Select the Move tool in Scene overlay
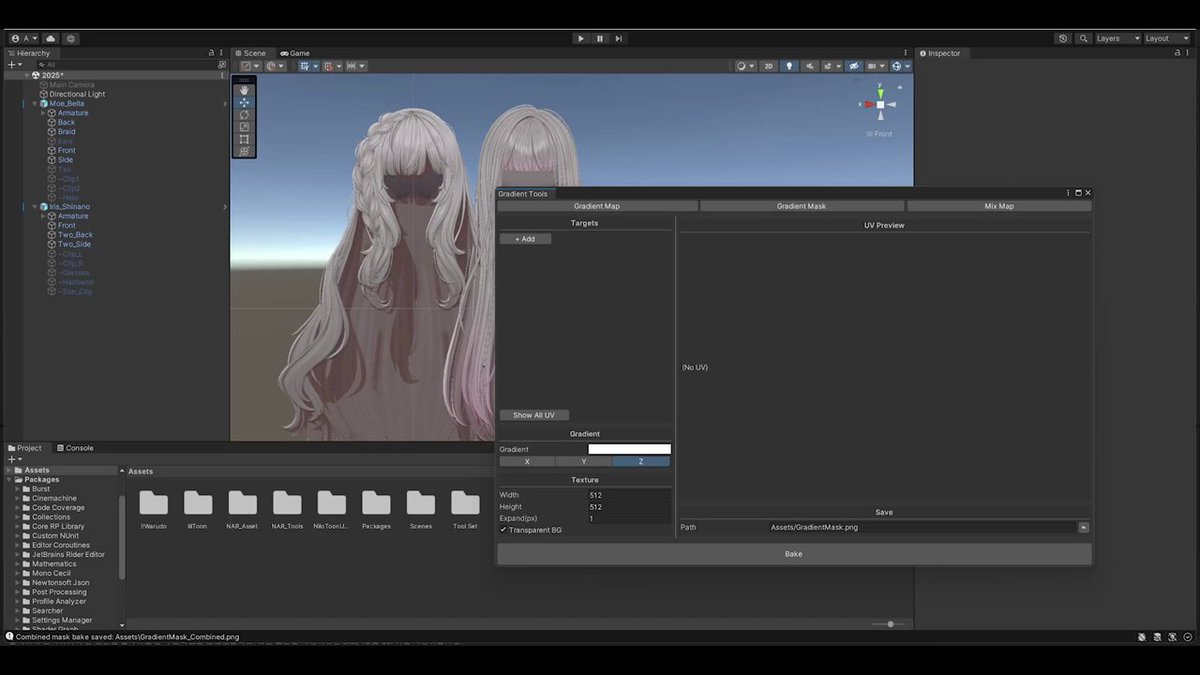 tap(244, 102)
